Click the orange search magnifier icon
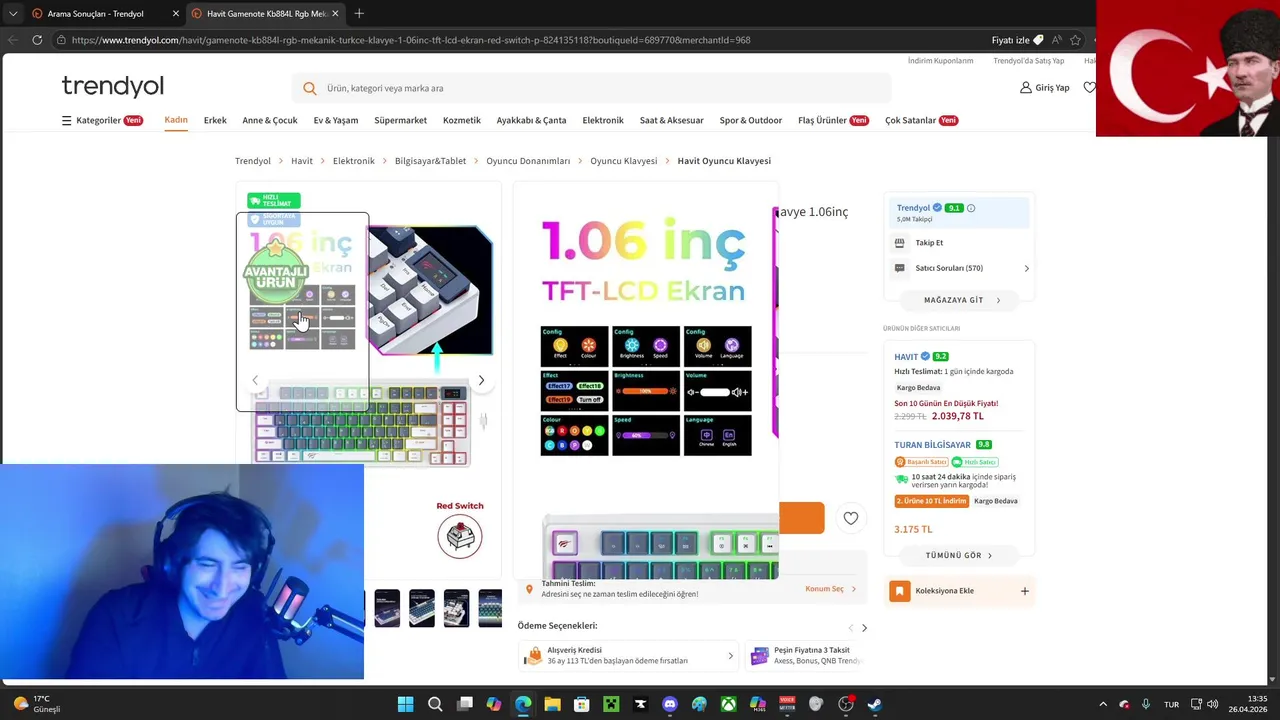Viewport: 1280px width, 720px height. [x=310, y=88]
